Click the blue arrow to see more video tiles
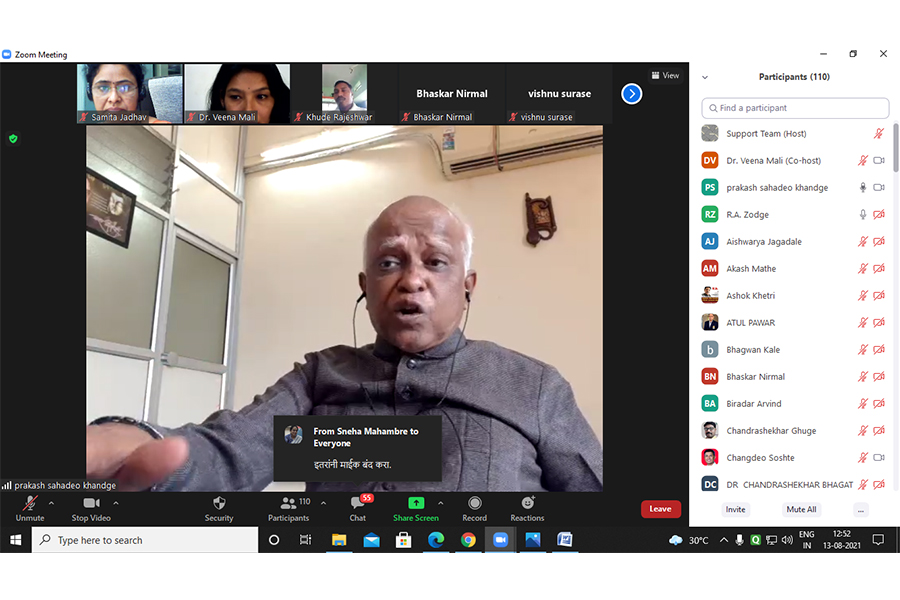 click(631, 94)
